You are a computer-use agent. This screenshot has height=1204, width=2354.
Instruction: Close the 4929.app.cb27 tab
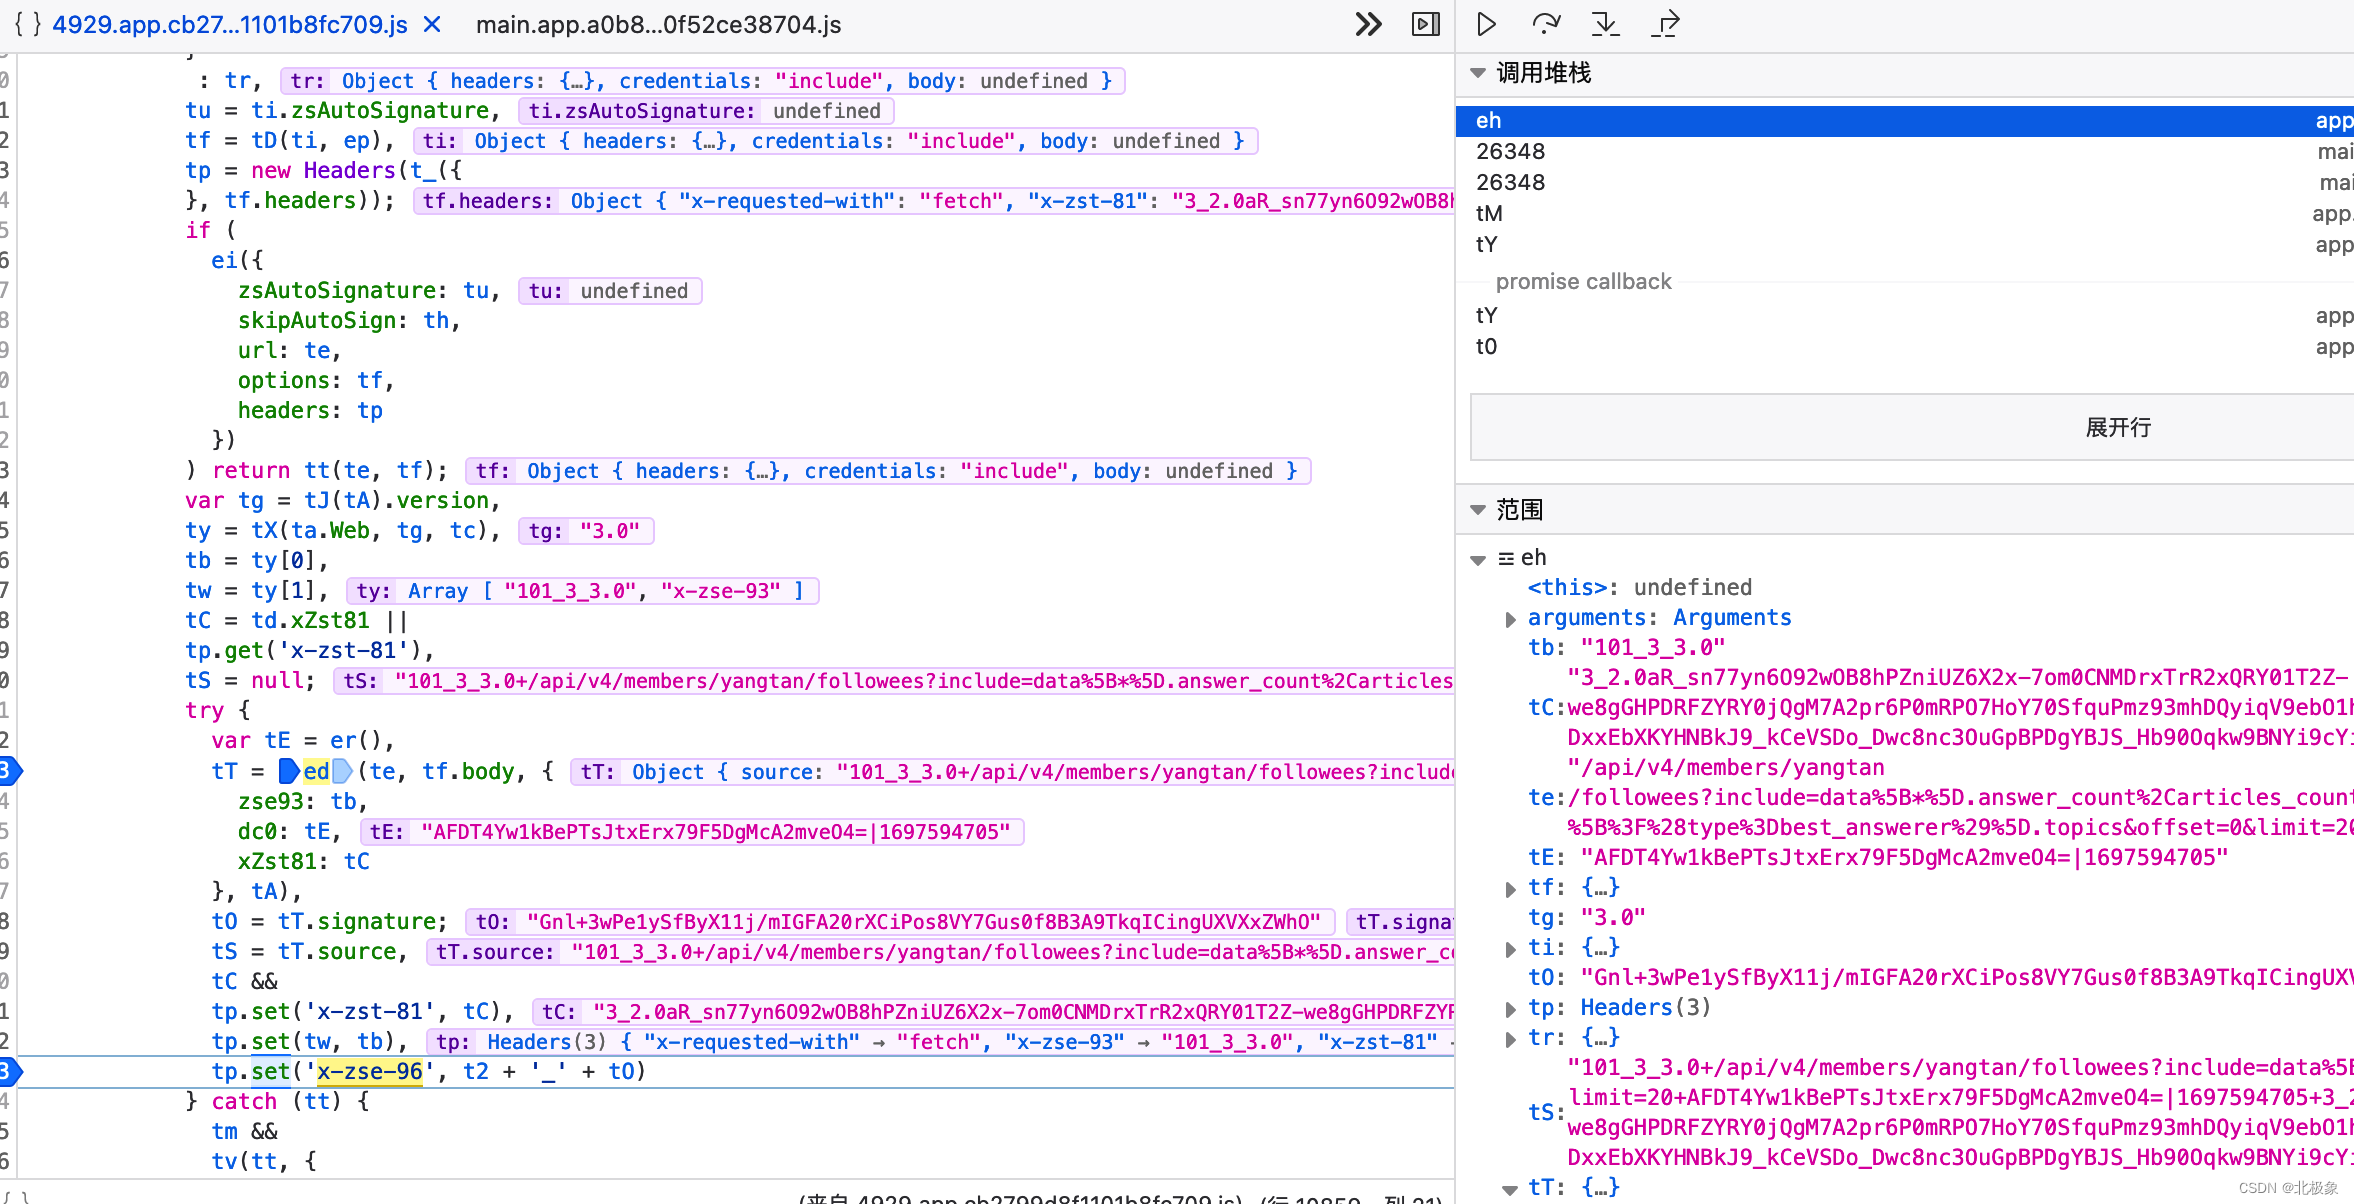[x=432, y=24]
